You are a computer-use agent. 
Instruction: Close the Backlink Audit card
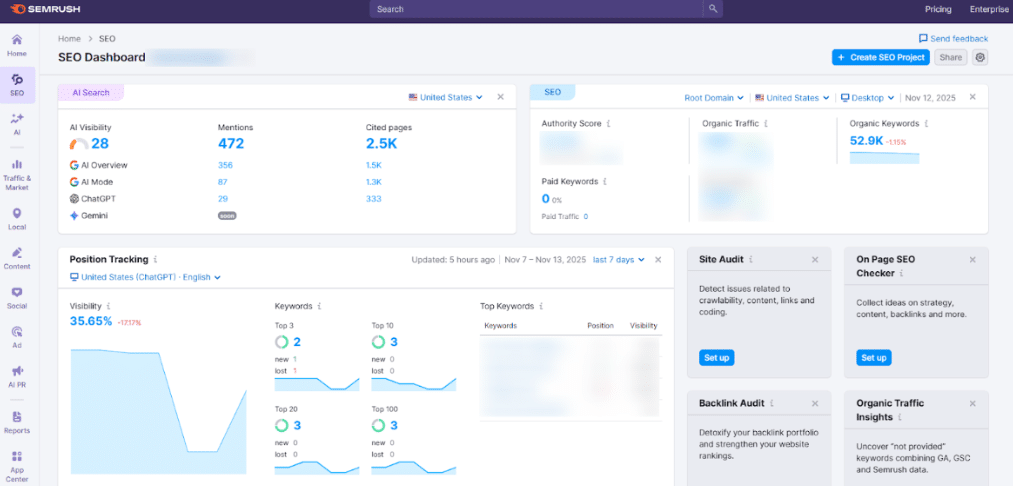click(815, 403)
